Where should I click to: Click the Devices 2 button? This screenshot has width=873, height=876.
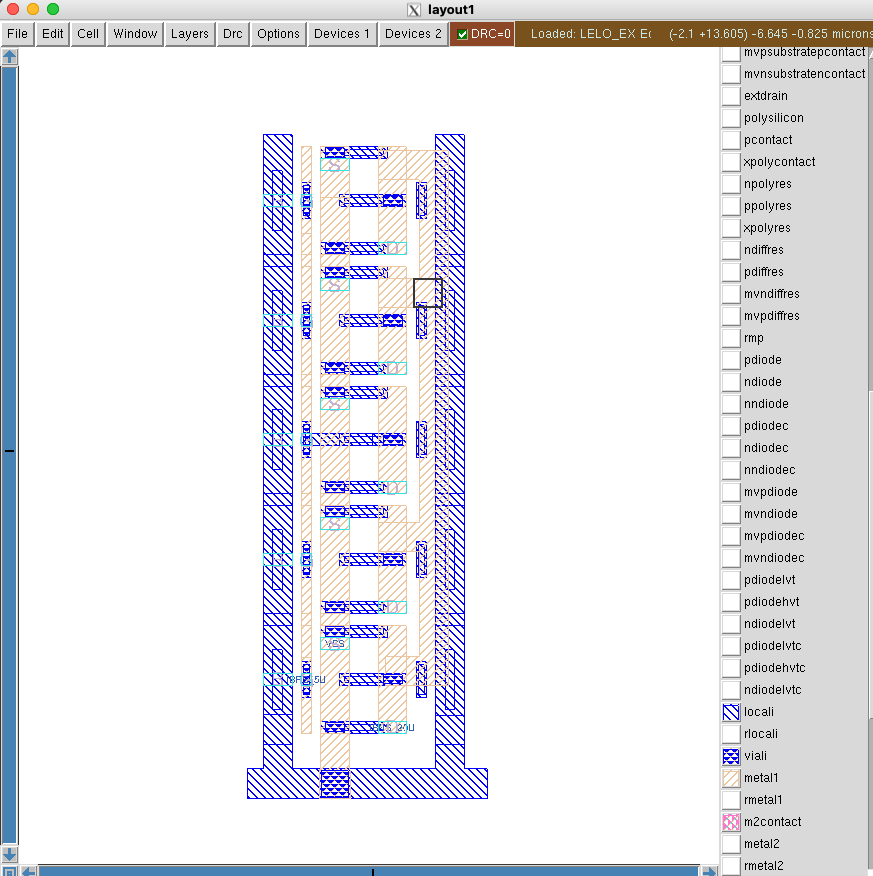pyautogui.click(x=413, y=34)
